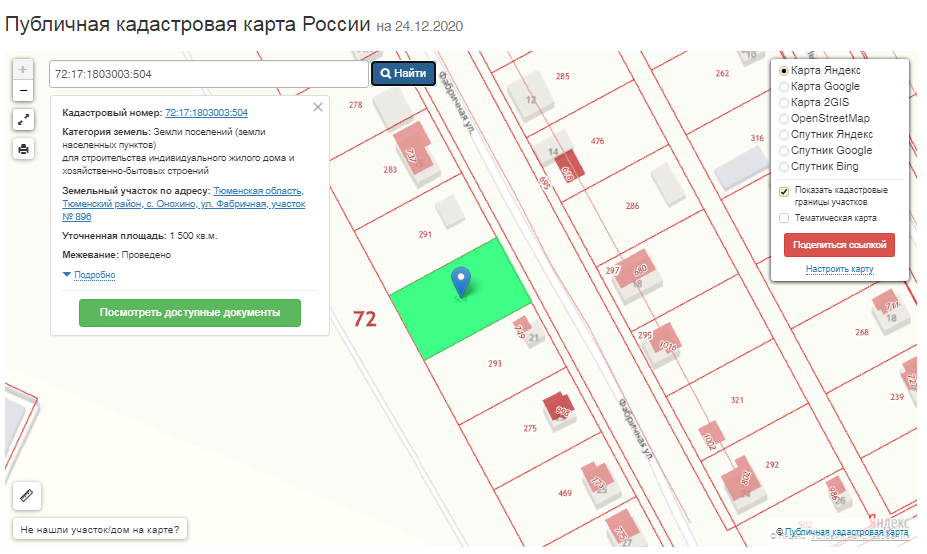The height and width of the screenshot is (554, 927).
Task: Close the parcel info panel
Action: [318, 107]
